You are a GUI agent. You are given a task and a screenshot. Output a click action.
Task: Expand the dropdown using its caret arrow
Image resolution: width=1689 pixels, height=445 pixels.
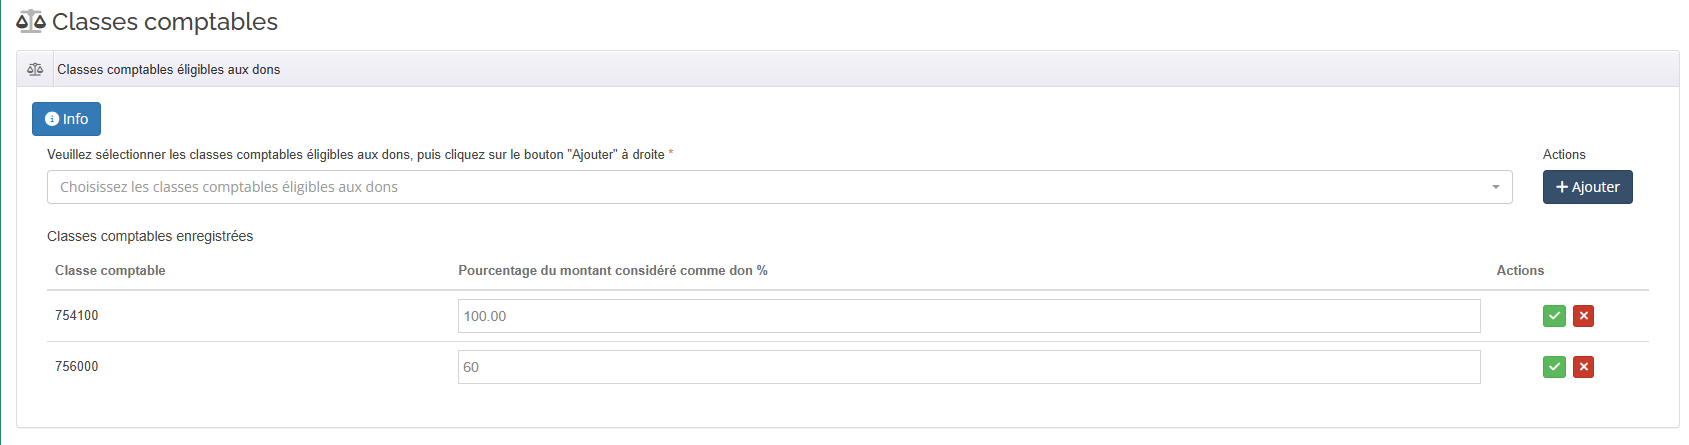(x=1496, y=187)
